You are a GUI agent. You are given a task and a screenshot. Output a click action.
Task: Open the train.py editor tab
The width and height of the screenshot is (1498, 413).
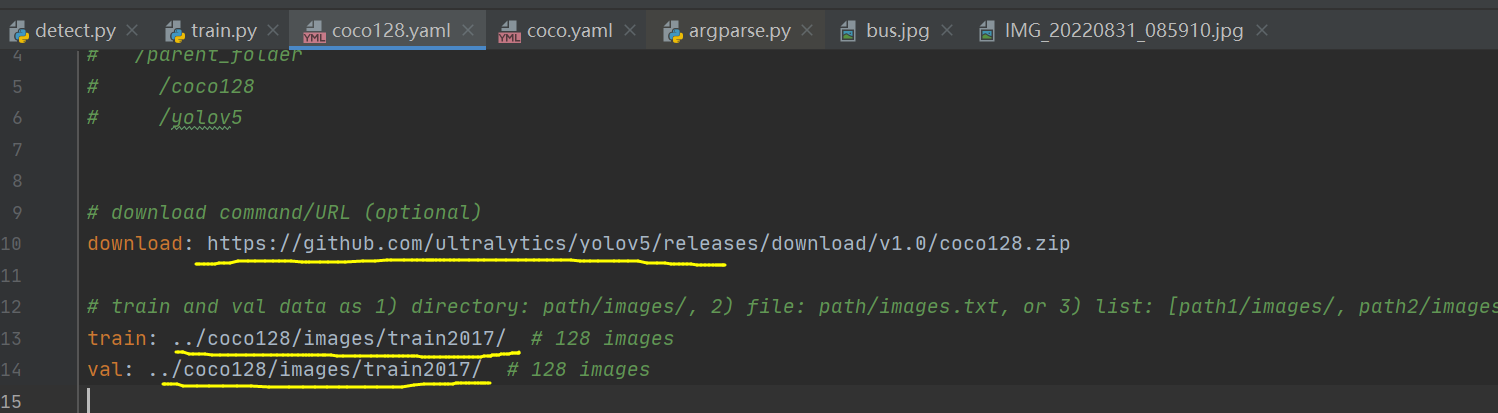pyautogui.click(x=225, y=31)
